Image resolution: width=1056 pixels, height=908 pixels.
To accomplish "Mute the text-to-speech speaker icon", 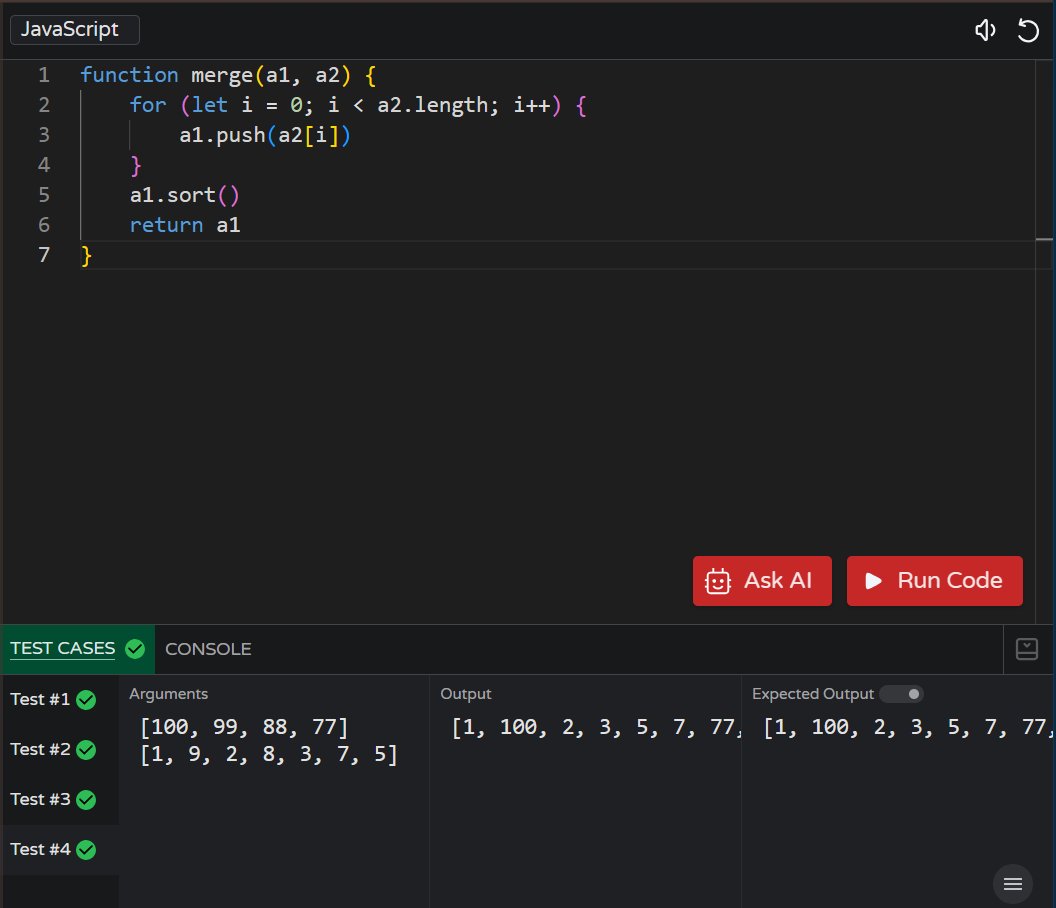I will click(985, 31).
